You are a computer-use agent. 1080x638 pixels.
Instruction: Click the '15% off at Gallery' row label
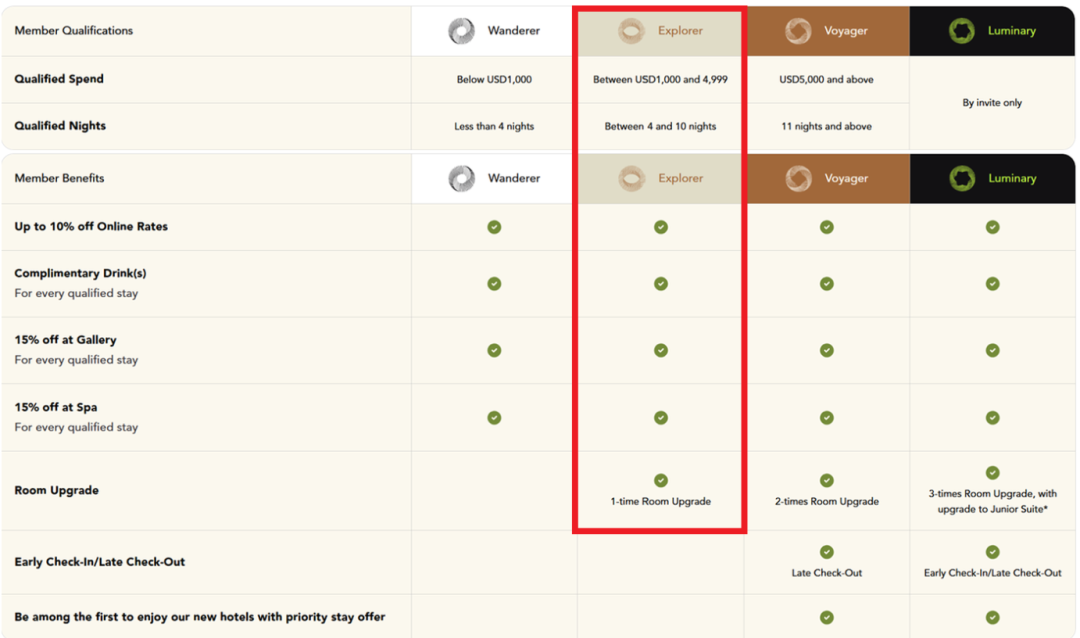65,340
